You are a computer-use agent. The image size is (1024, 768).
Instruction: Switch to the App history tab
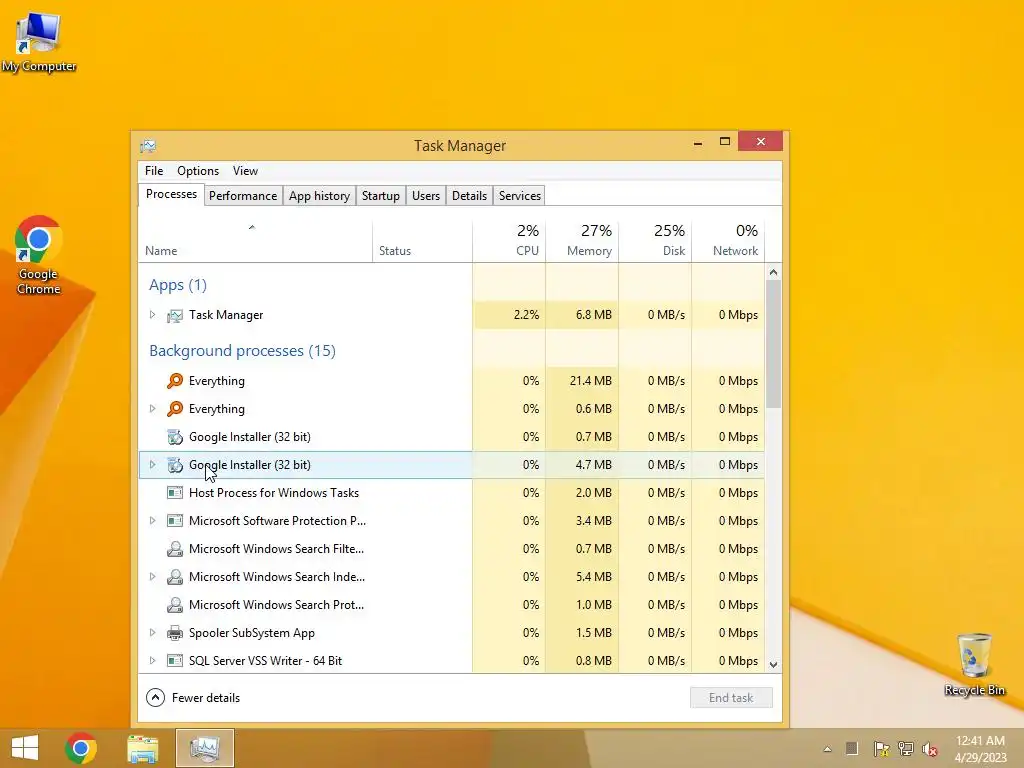point(319,196)
